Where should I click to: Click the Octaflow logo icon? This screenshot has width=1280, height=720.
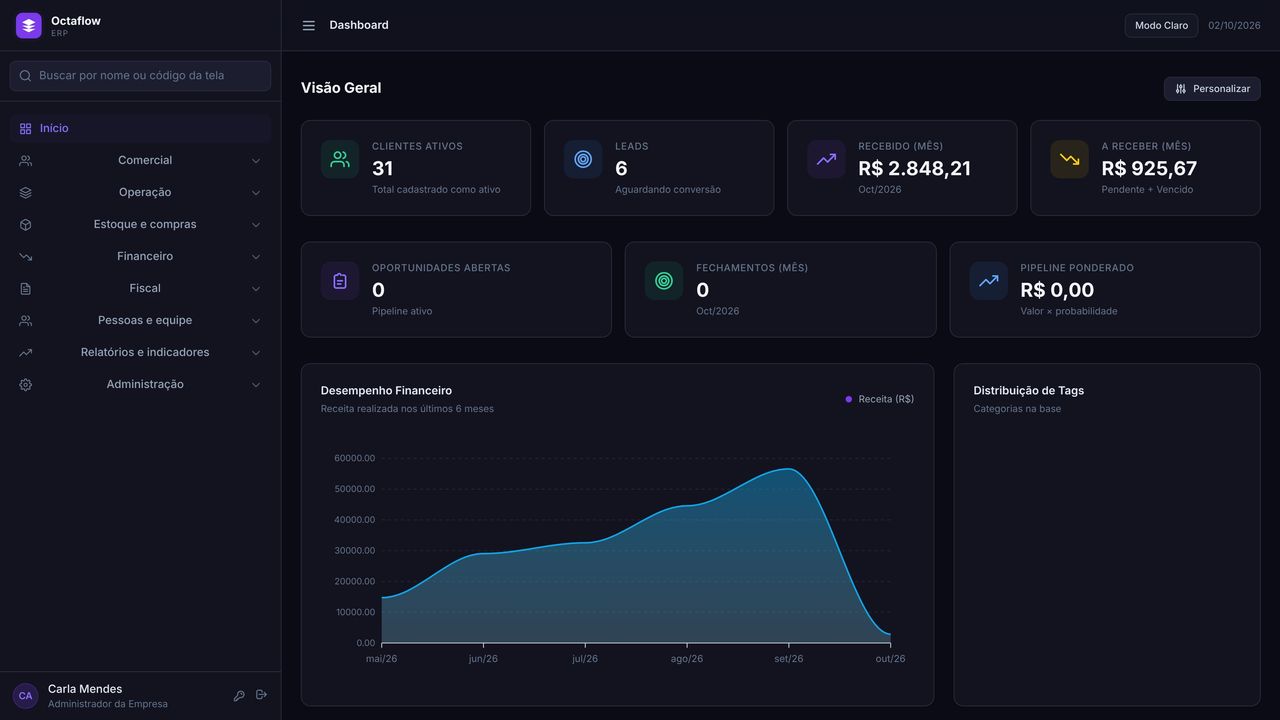click(29, 26)
